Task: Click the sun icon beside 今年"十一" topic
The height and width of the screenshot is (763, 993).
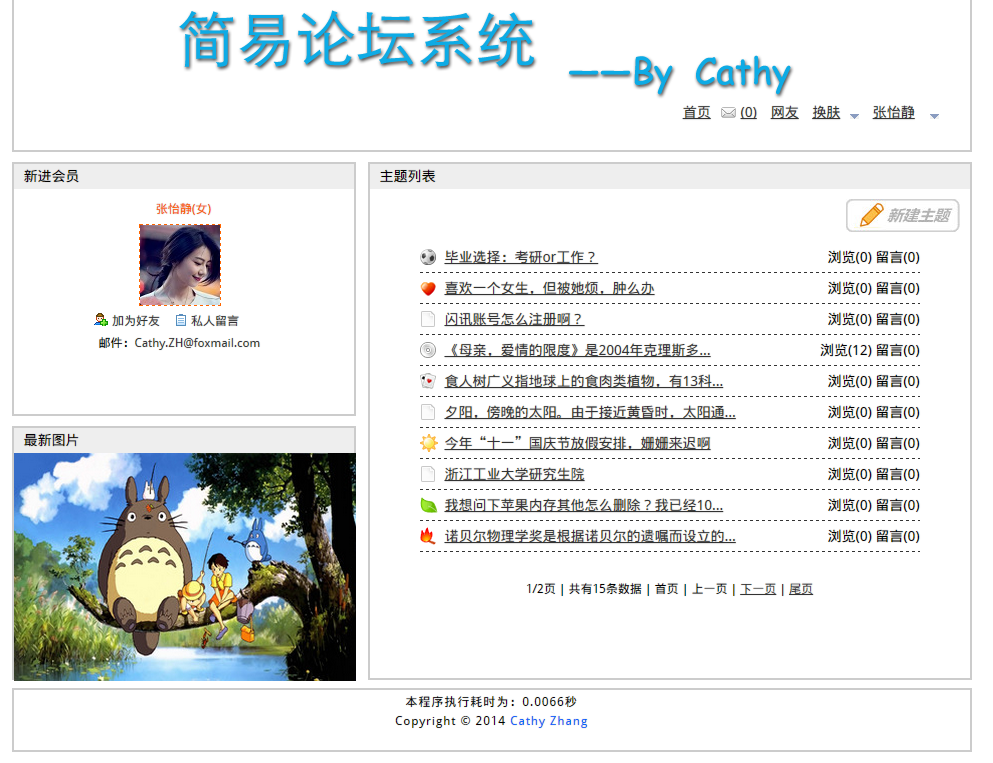Action: click(428, 443)
